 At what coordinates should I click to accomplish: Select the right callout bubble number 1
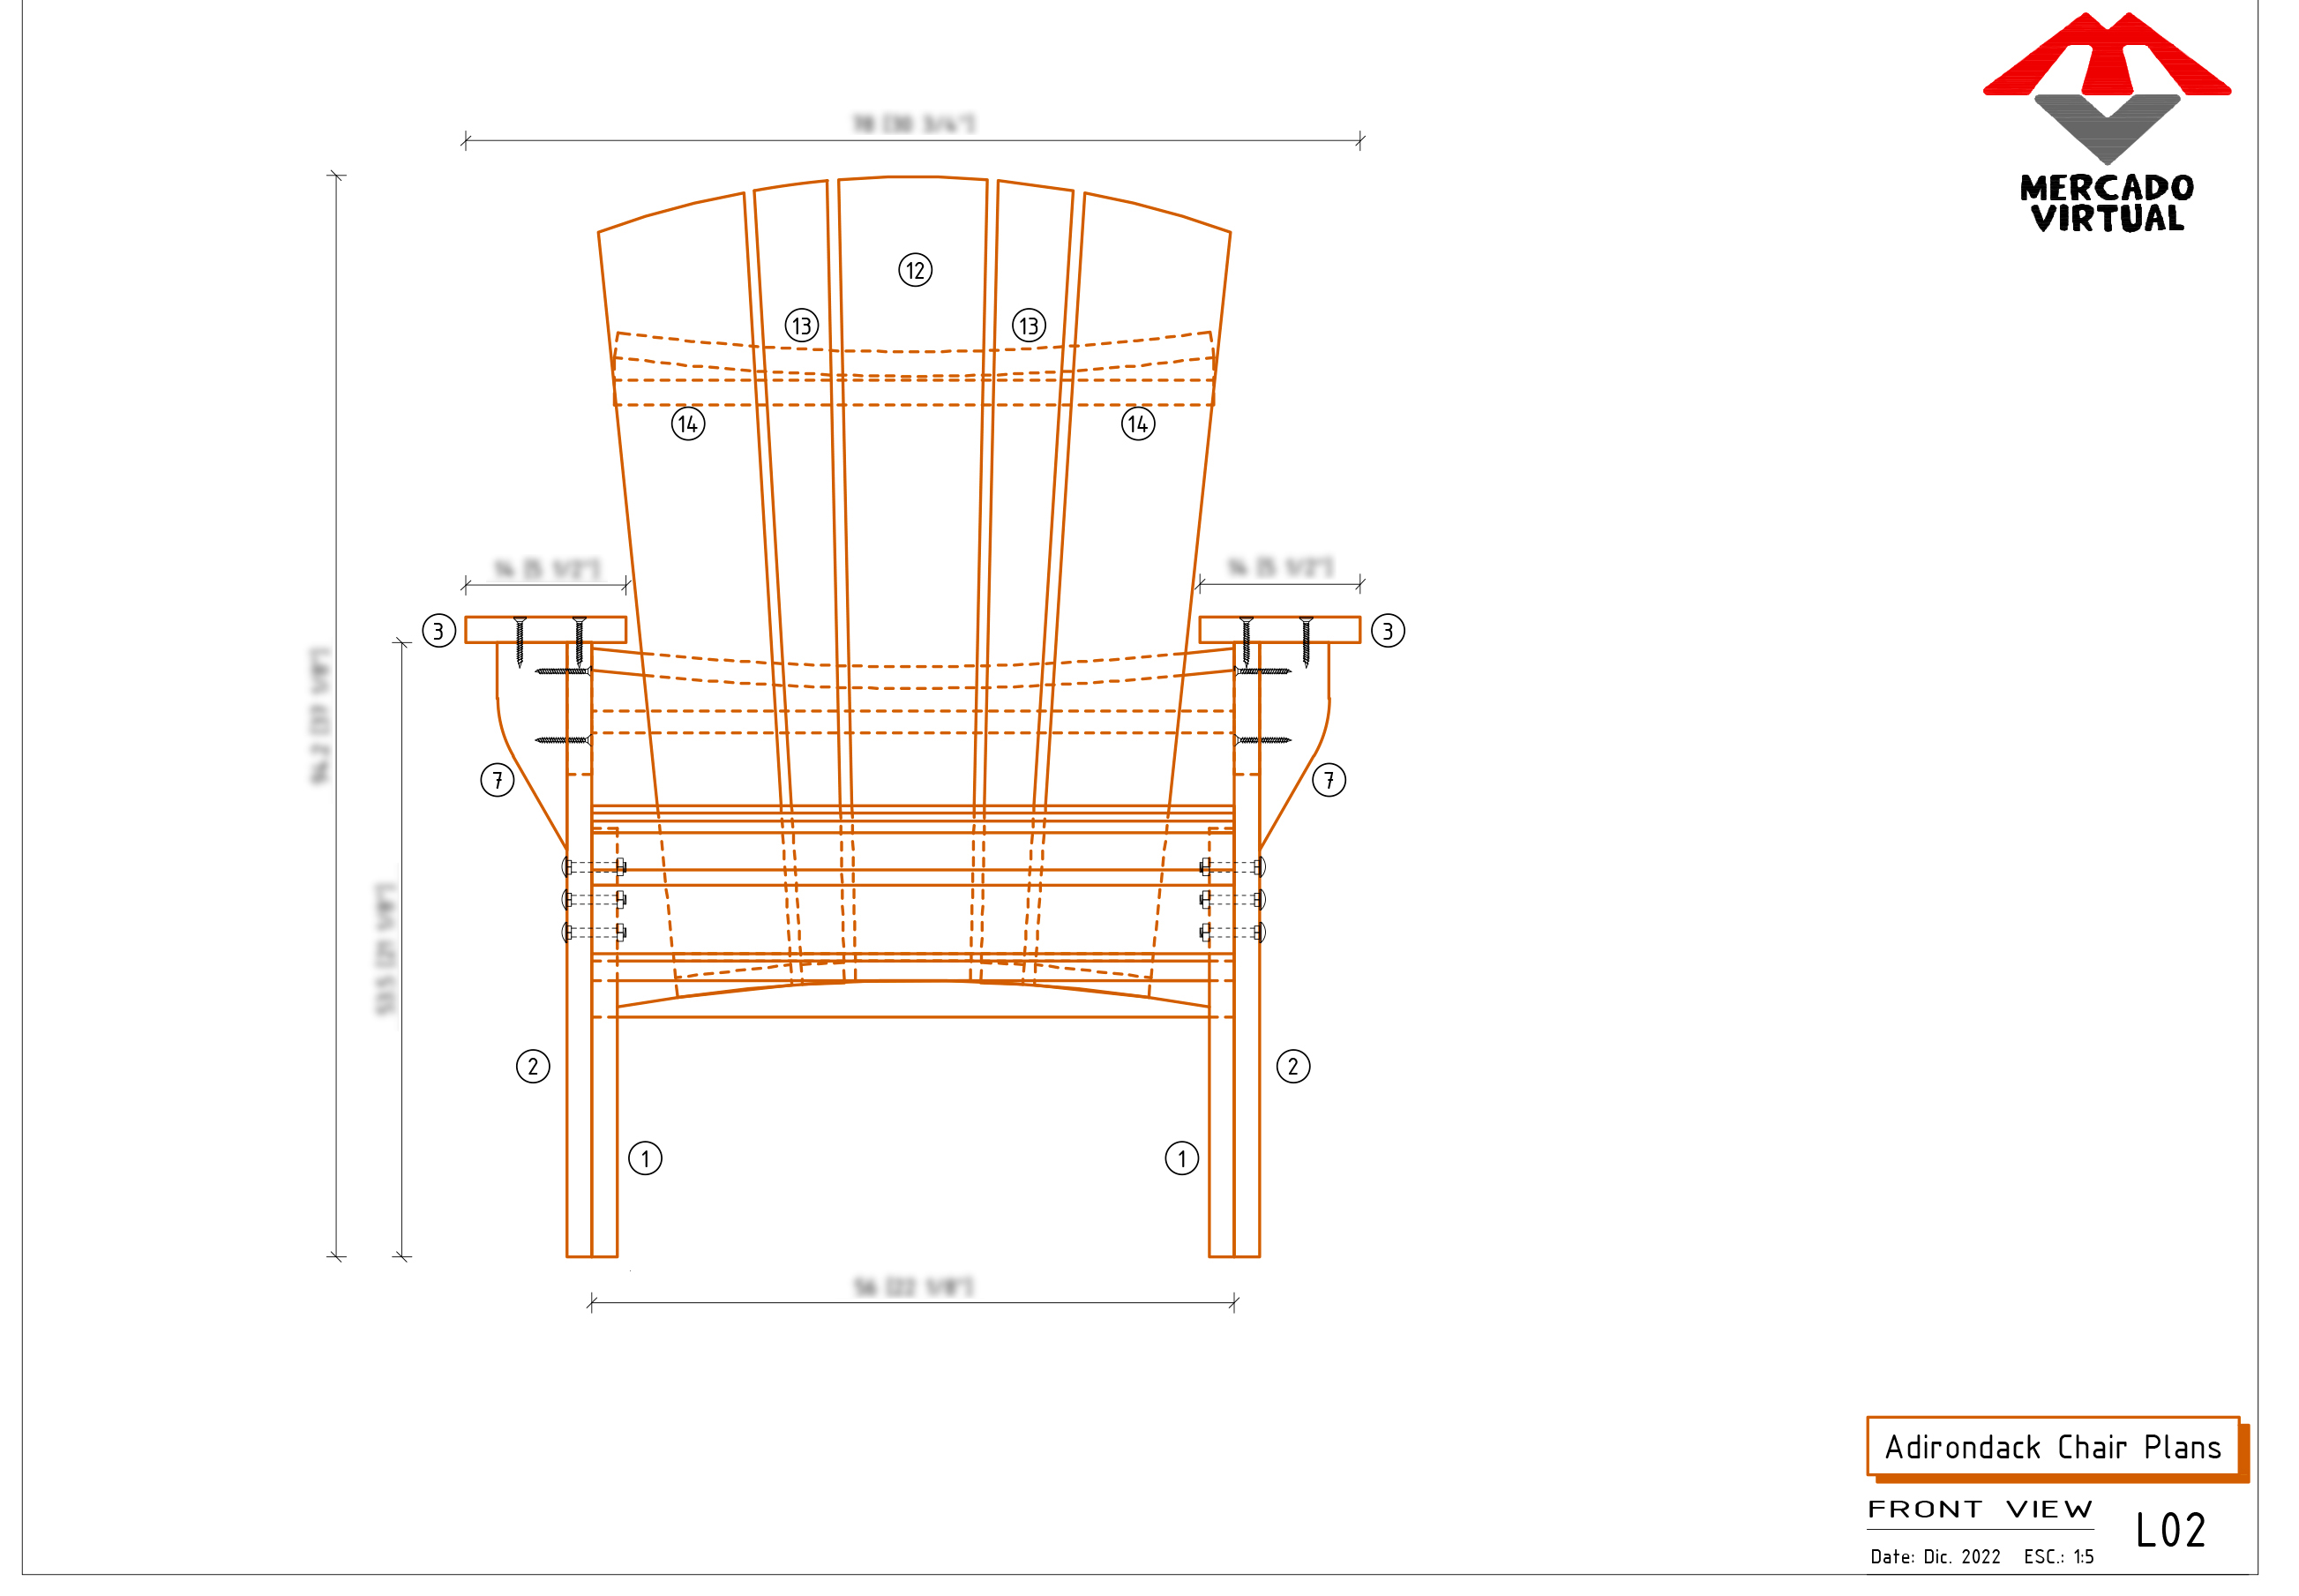(1182, 1159)
